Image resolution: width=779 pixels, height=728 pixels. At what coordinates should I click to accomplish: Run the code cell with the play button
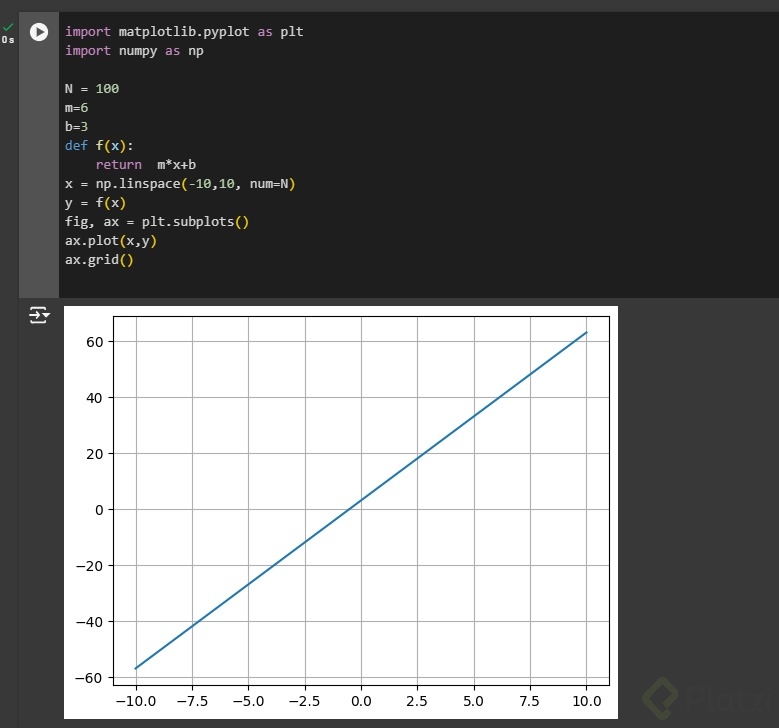coord(39,32)
